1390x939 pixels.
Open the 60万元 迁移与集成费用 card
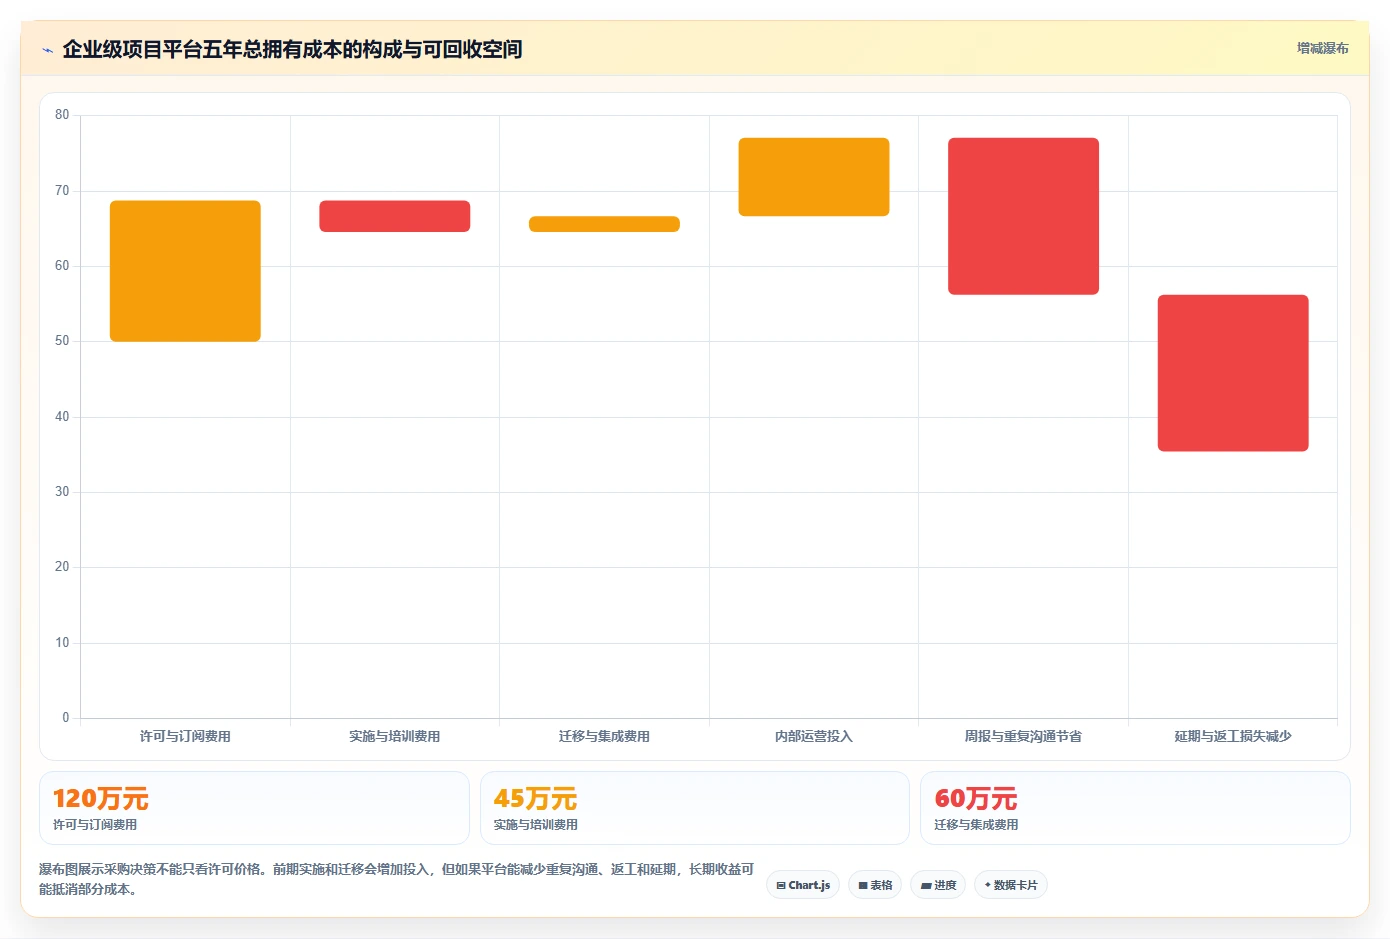tap(1135, 808)
